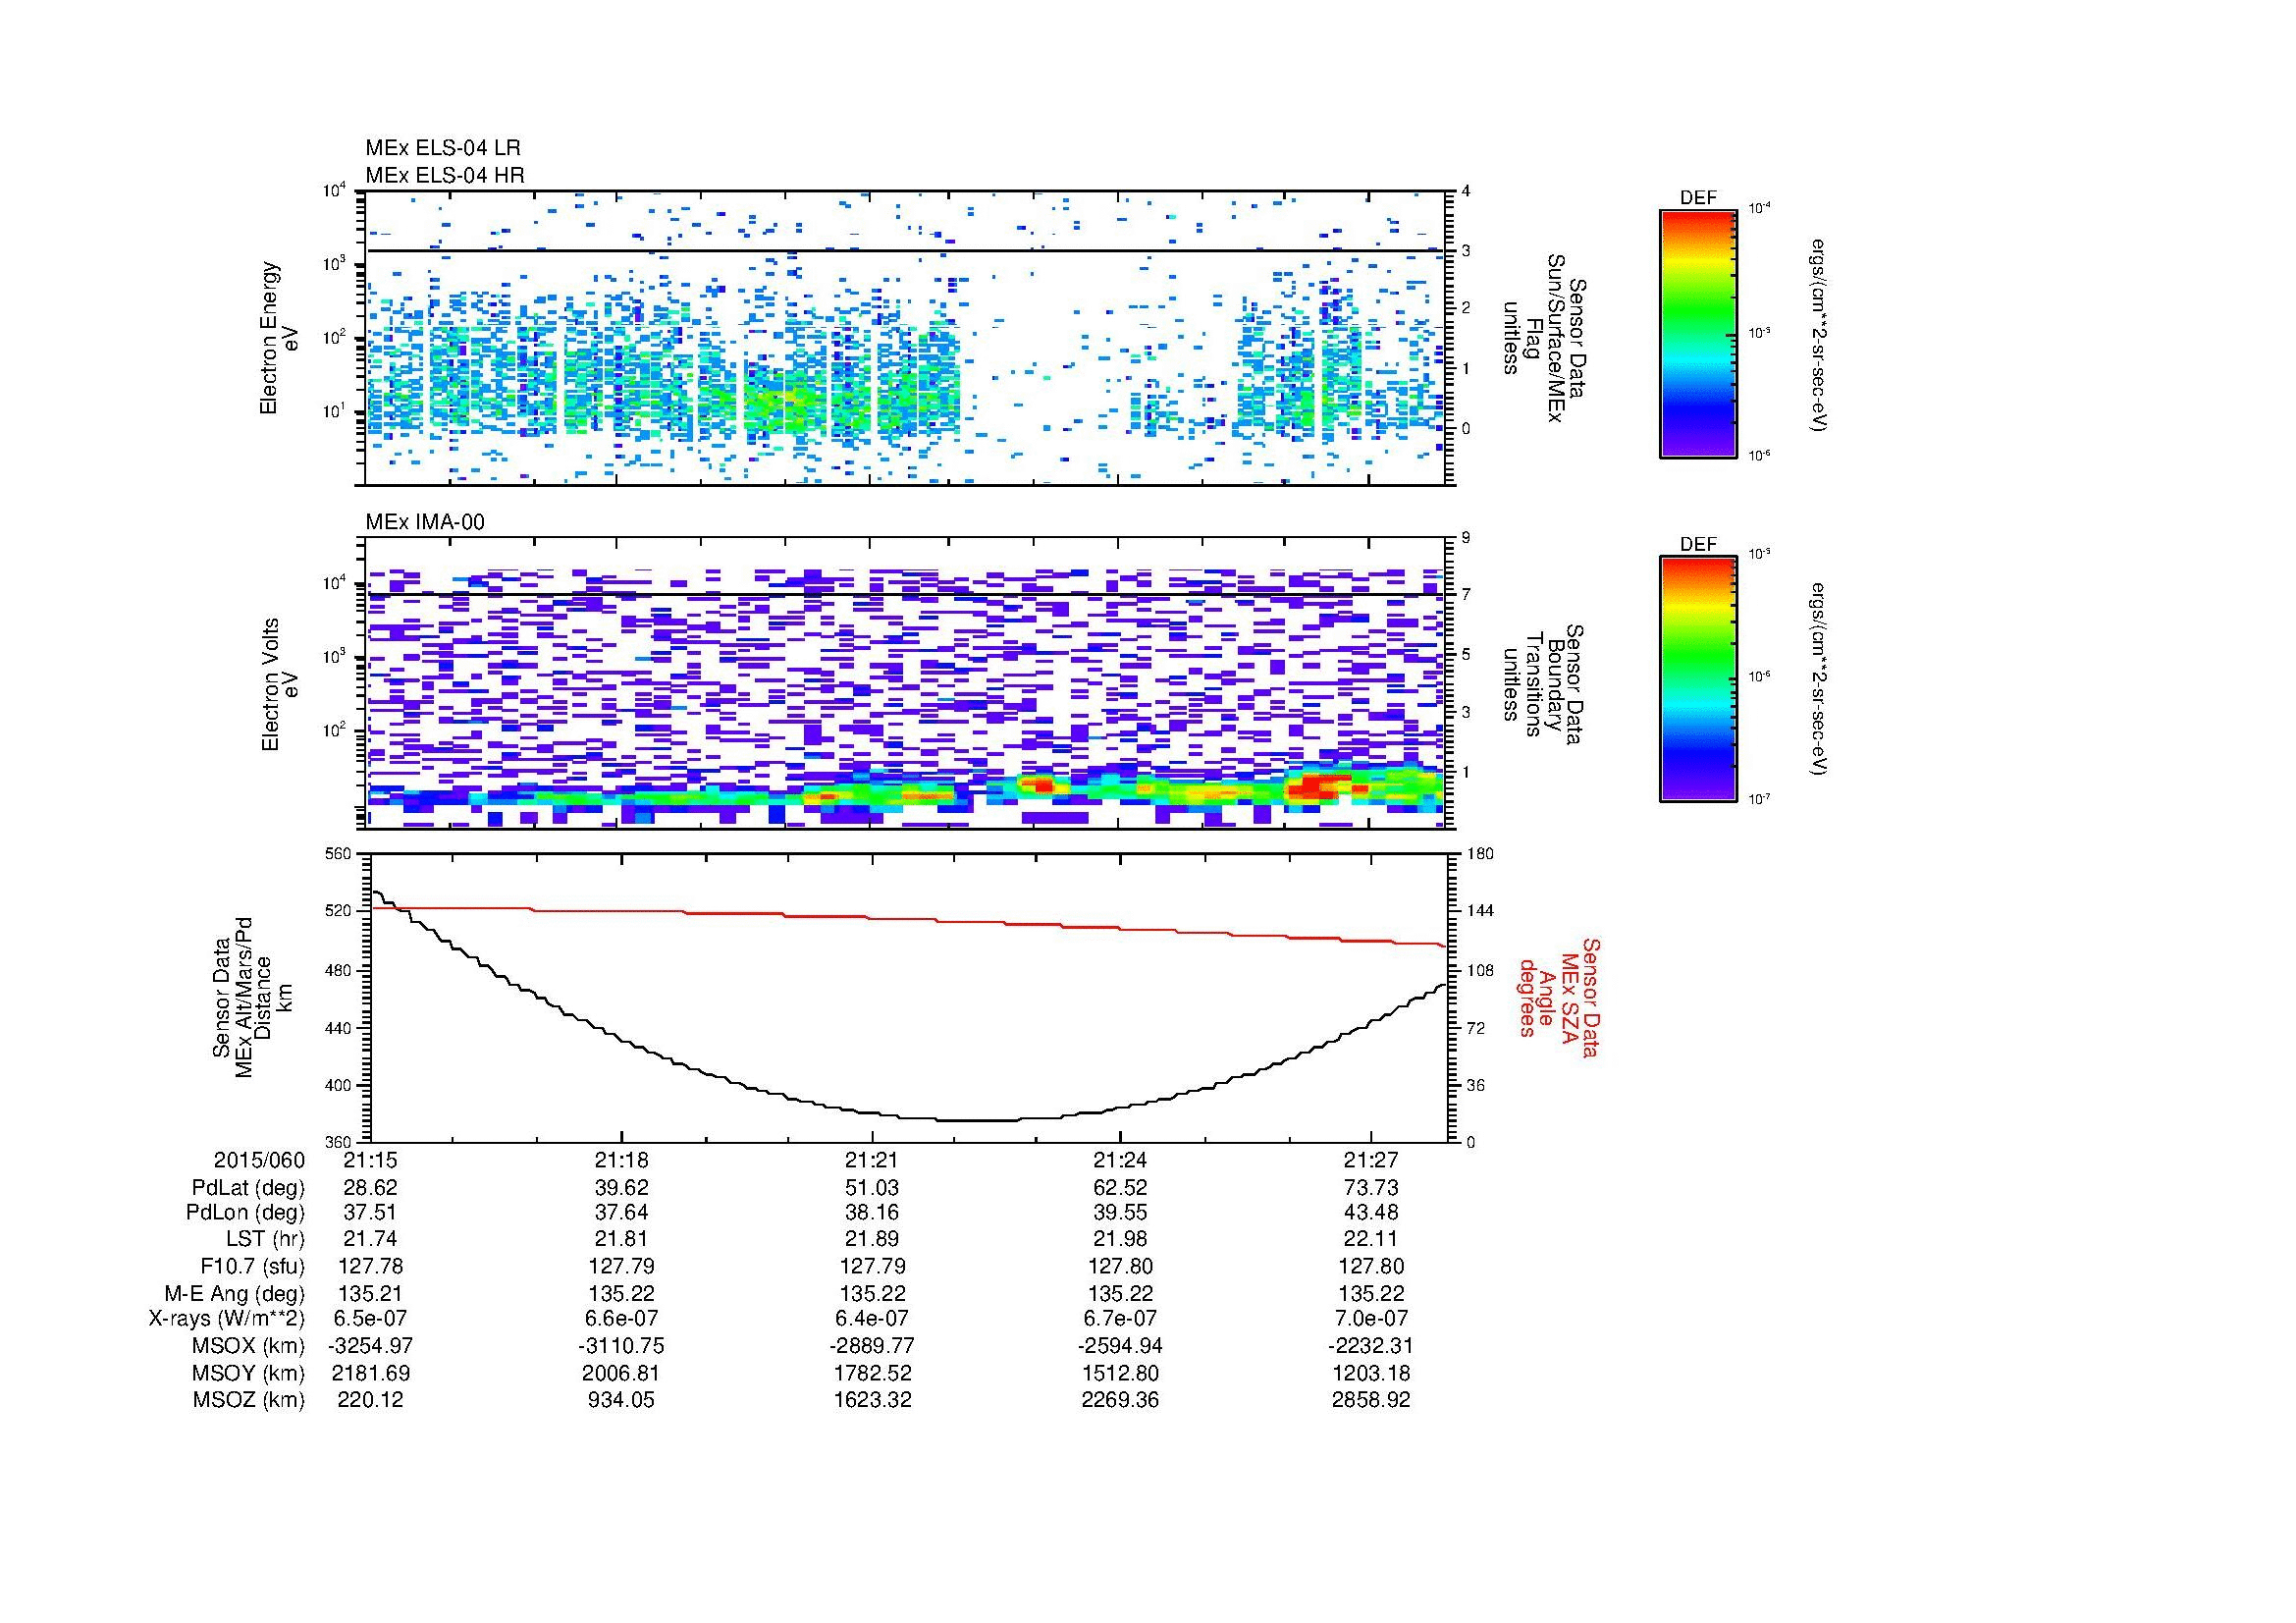Click the F10.7 value 127.78
This screenshot has height=1623, width=2296.
[x=370, y=1267]
